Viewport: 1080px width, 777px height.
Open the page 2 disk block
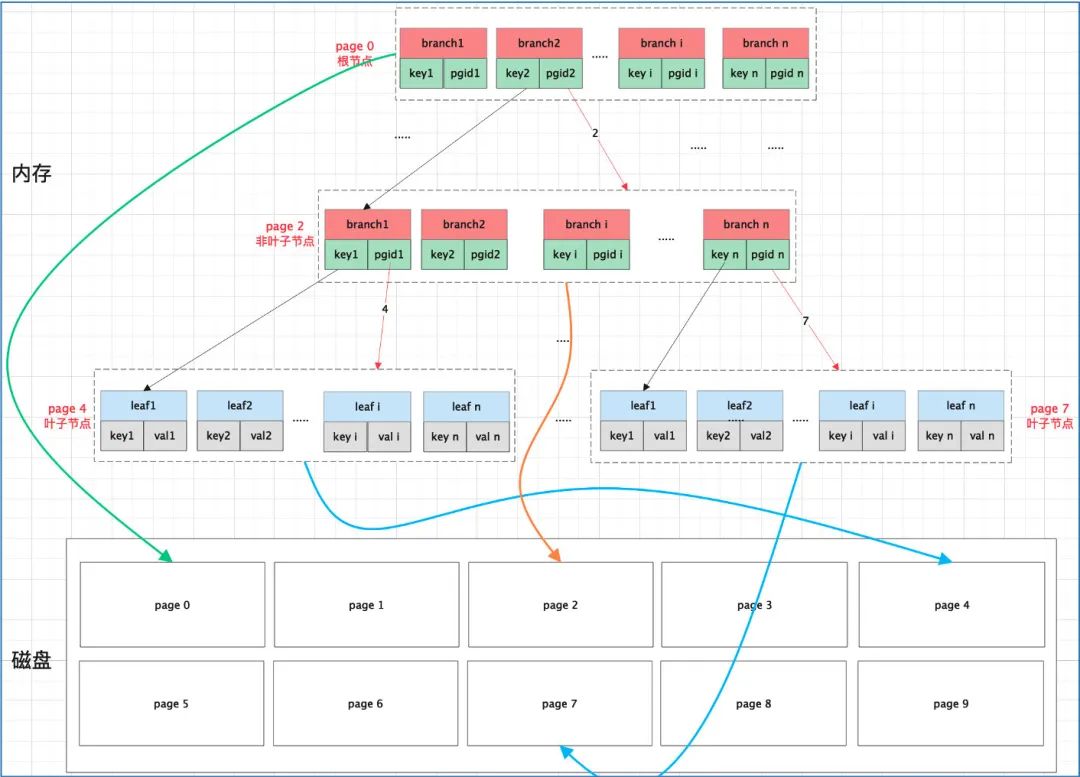tap(559, 605)
